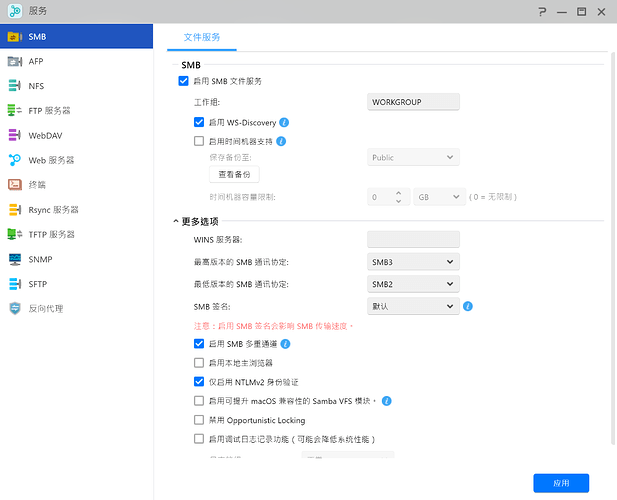Click the info icon beside 启用 WS-Discovery

point(284,122)
